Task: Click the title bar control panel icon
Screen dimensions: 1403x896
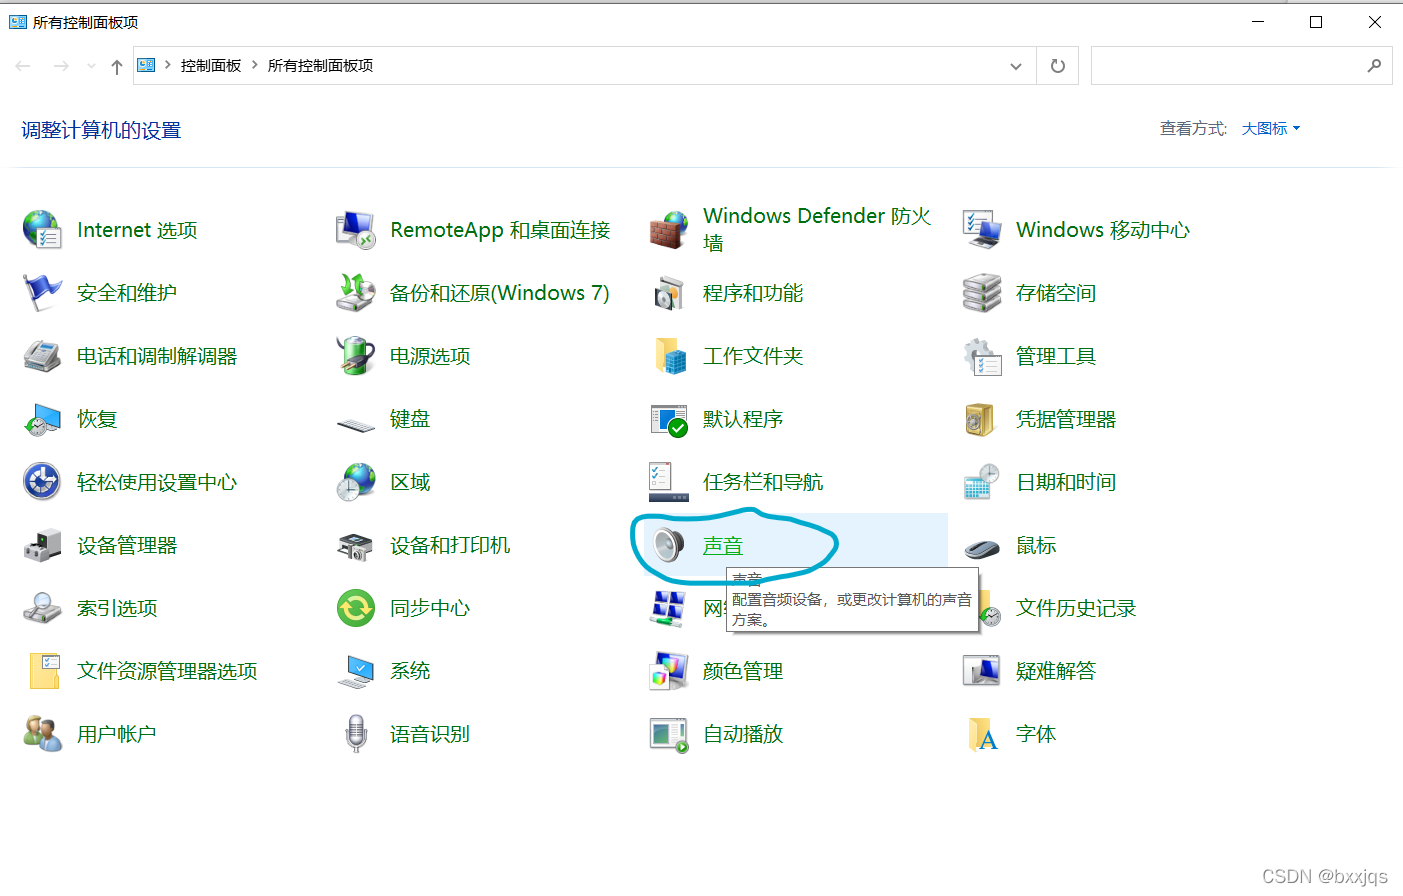Action: click(x=18, y=21)
